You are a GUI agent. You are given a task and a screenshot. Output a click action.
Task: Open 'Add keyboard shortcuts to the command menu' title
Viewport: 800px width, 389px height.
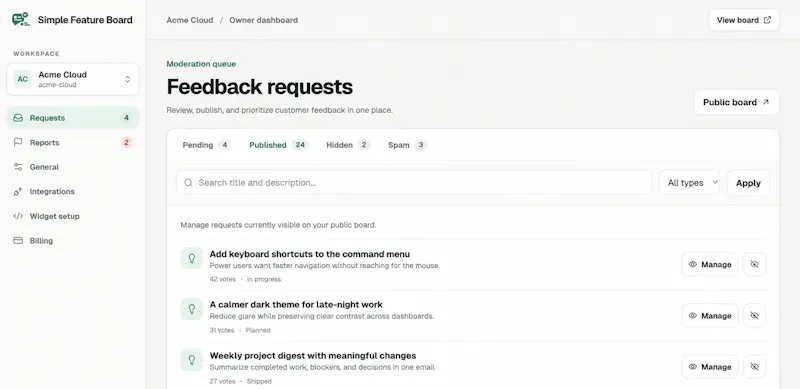coord(310,254)
